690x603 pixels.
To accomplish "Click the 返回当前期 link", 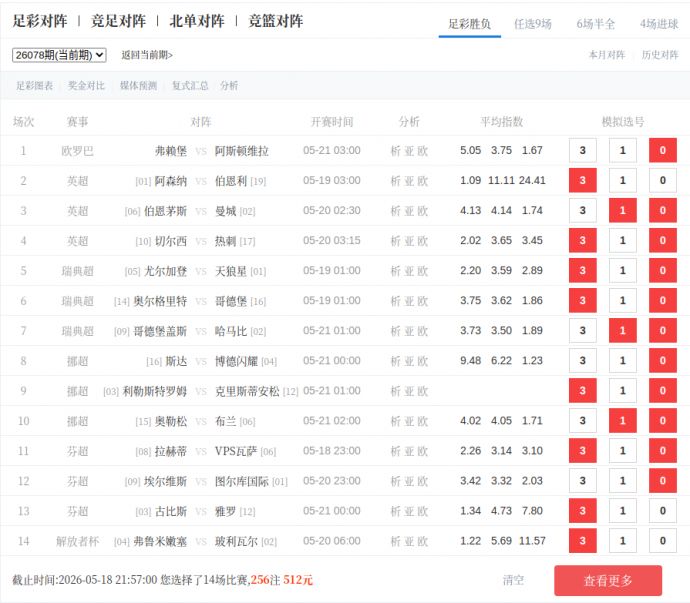I will [x=147, y=55].
